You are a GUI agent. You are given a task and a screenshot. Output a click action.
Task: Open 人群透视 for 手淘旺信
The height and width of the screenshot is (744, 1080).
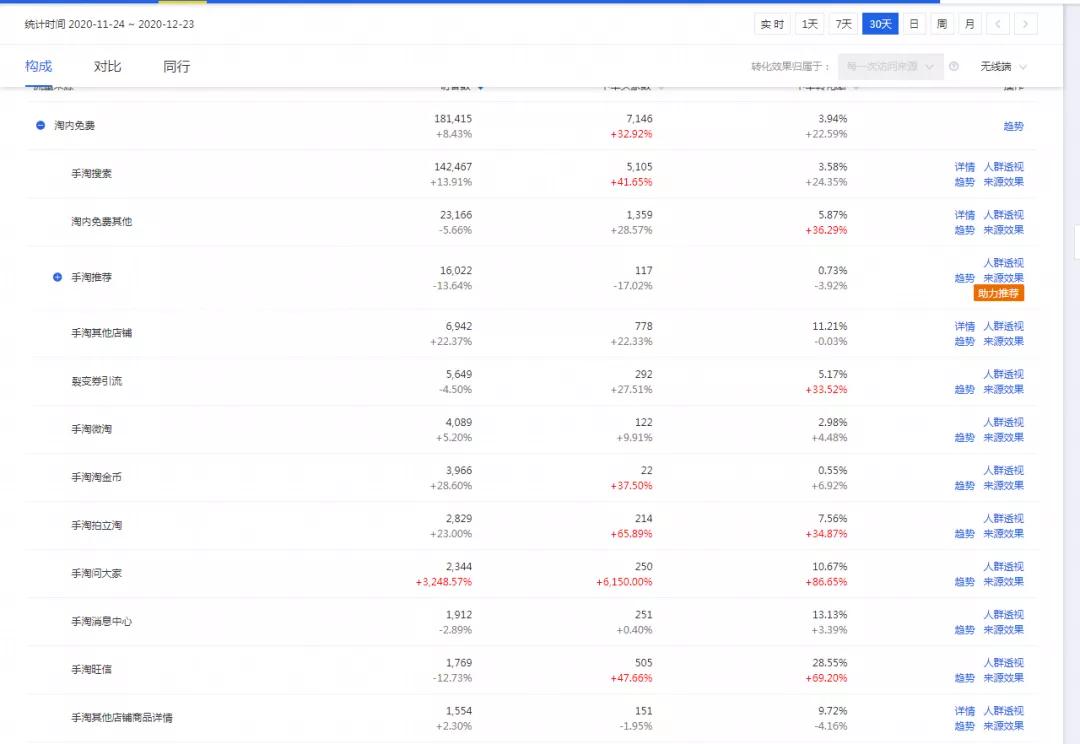point(1003,663)
